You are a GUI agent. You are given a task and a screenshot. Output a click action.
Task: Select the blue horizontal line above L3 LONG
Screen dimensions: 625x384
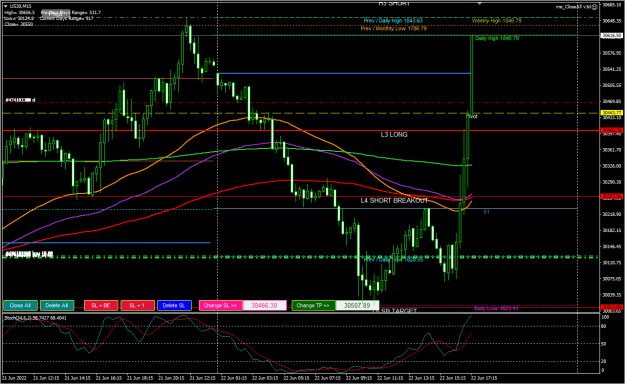pyautogui.click(x=344, y=73)
